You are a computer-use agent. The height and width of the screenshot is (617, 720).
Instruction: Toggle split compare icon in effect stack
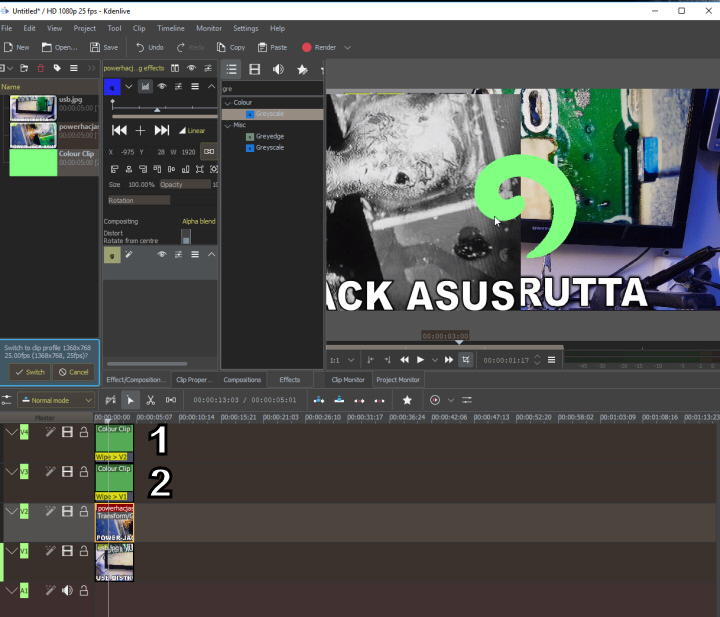point(175,68)
